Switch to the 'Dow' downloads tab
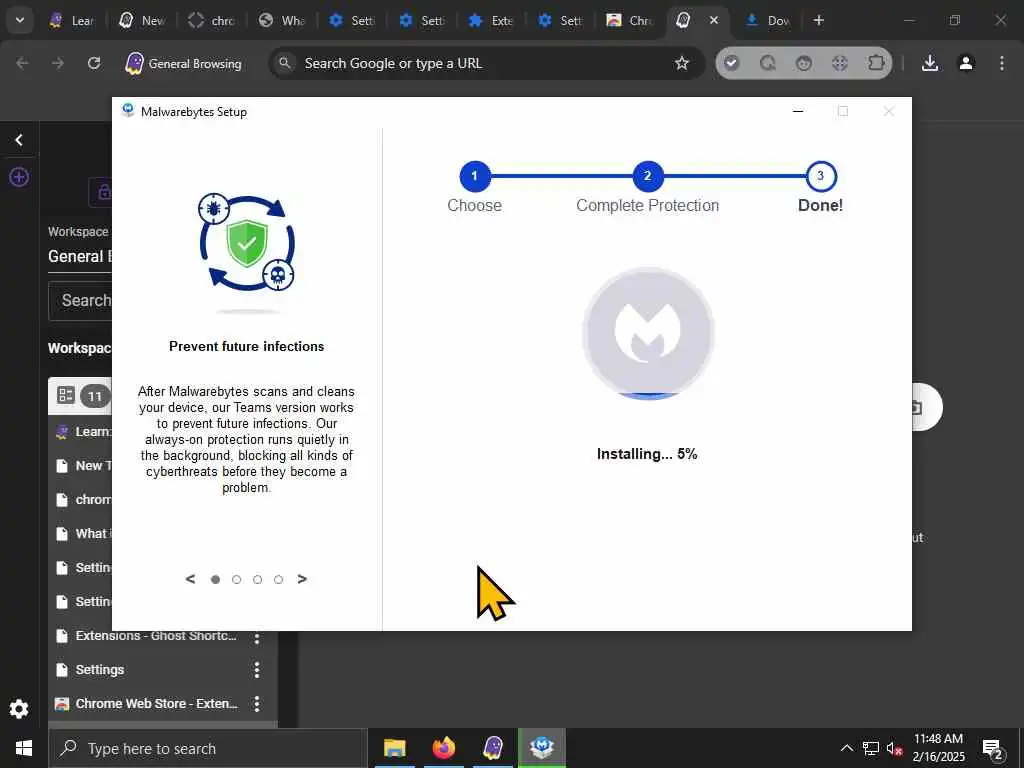The height and width of the screenshot is (768, 1024). point(769,20)
